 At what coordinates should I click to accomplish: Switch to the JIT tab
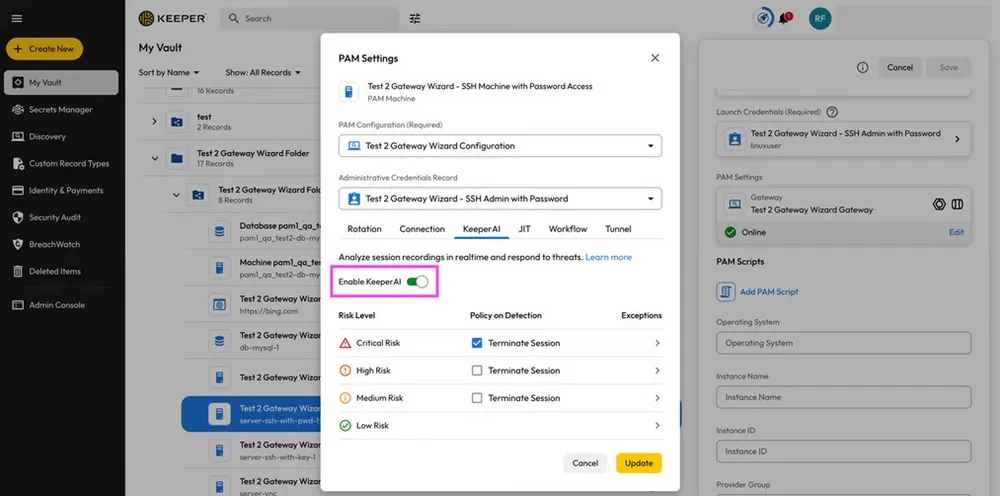(524, 229)
